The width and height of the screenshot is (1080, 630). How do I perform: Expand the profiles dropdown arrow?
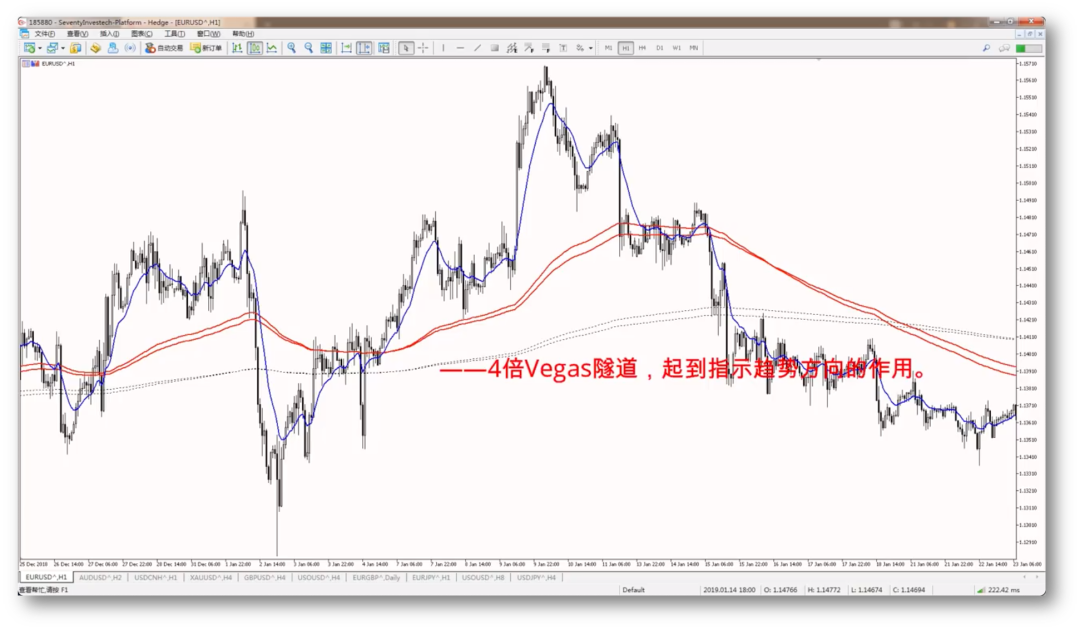(63, 48)
